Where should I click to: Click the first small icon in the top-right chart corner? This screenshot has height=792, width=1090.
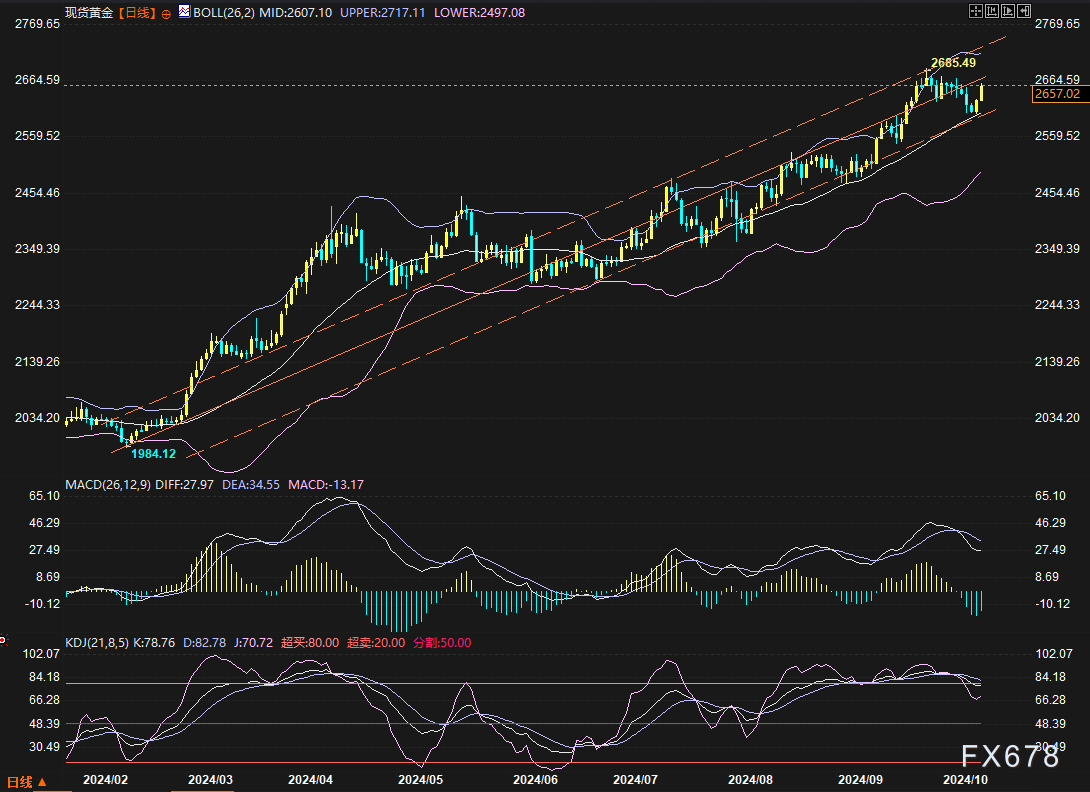coord(976,11)
